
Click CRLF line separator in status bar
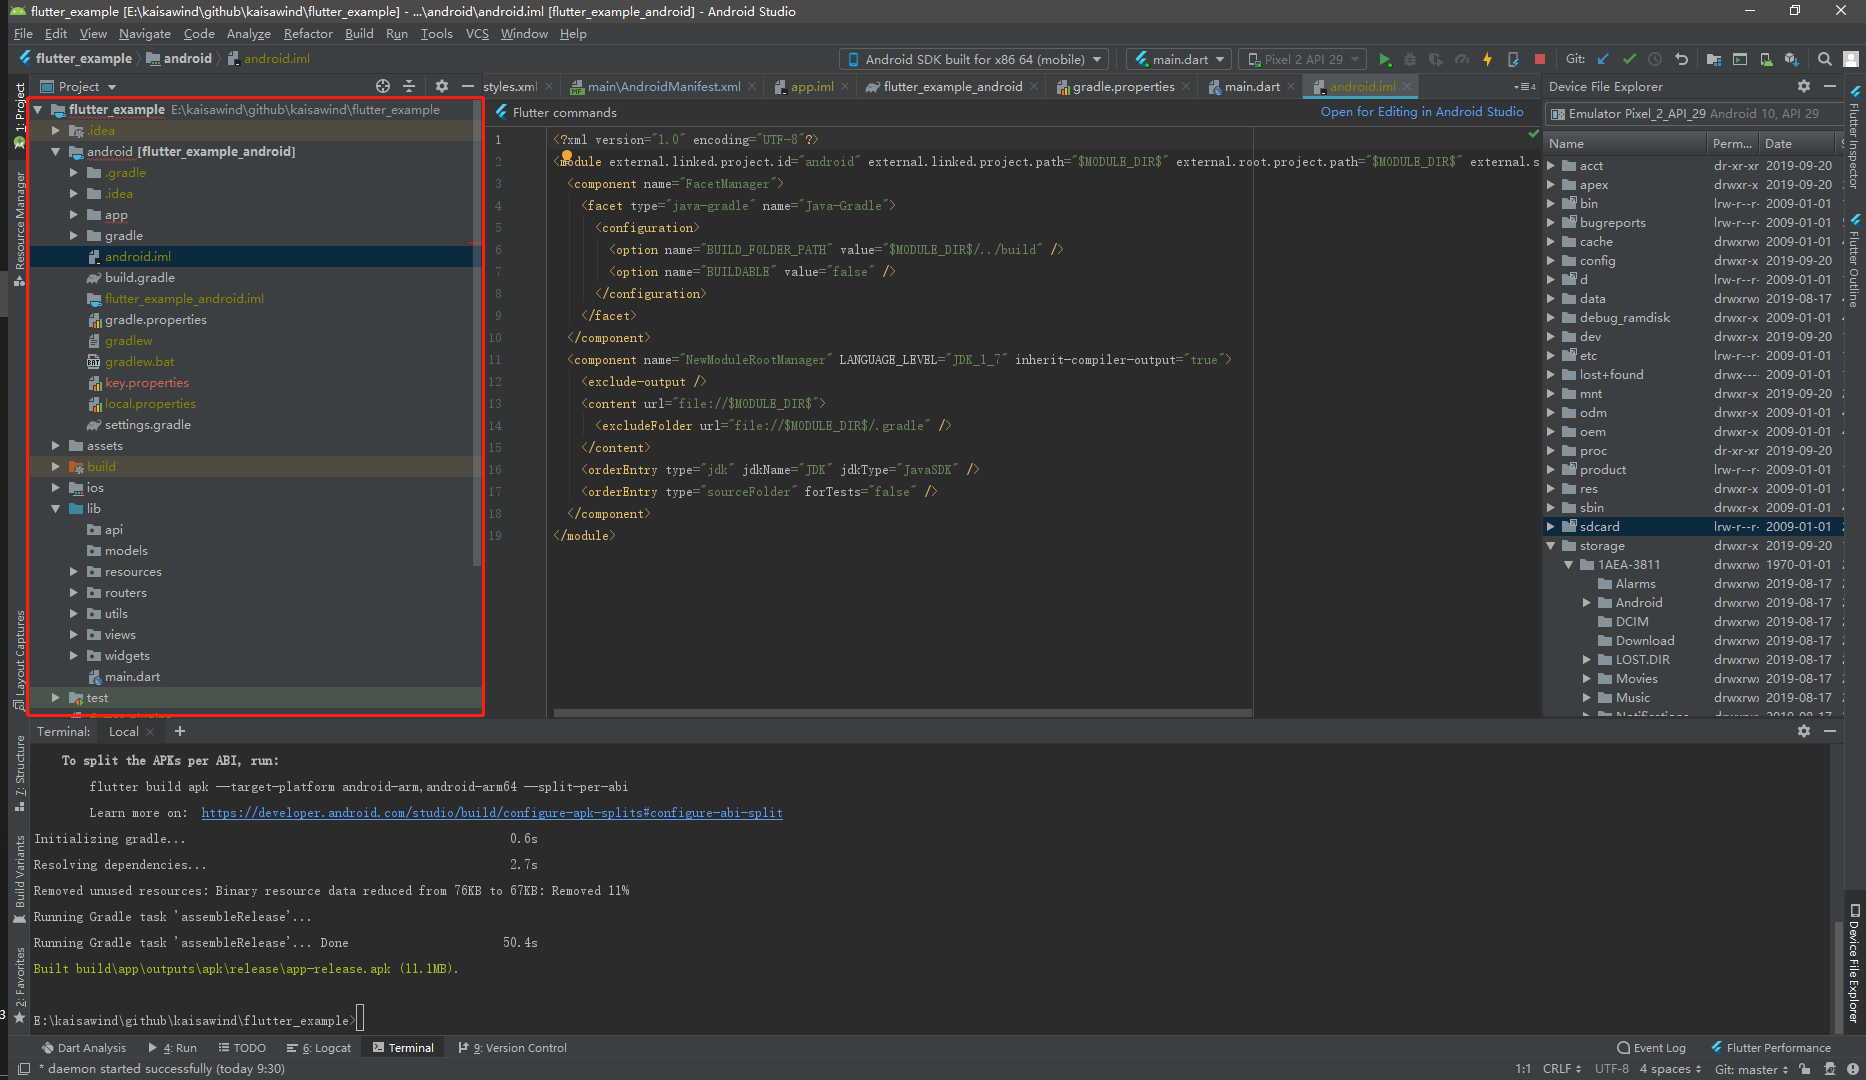point(1561,1069)
